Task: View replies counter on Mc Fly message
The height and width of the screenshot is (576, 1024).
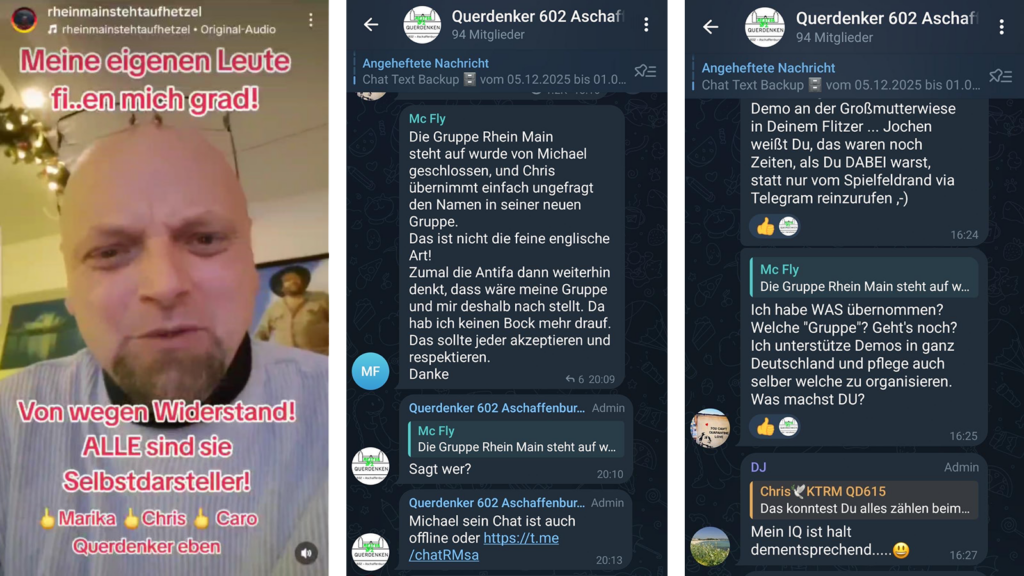Action: tap(575, 379)
